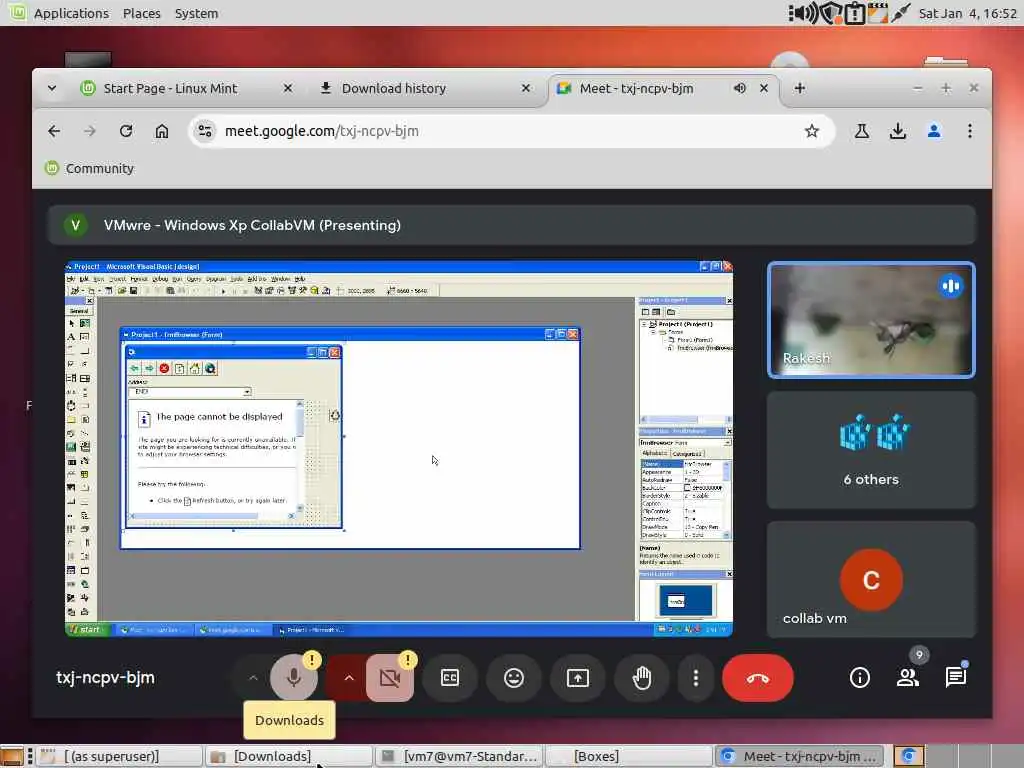Toggle the camera button in Meet
This screenshot has height=768, width=1024.
pyautogui.click(x=390, y=678)
